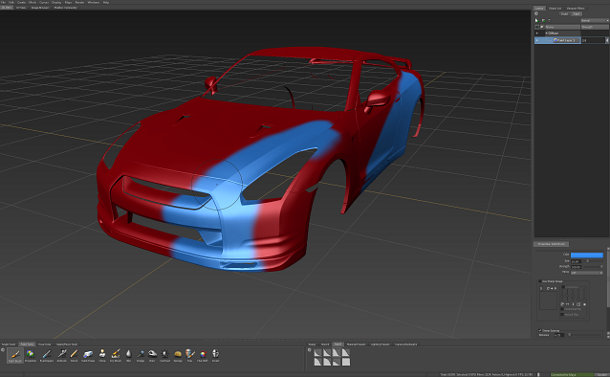Viewport: 610px width, 377px height.
Task: Open the File menu
Action: [x=4, y=2]
